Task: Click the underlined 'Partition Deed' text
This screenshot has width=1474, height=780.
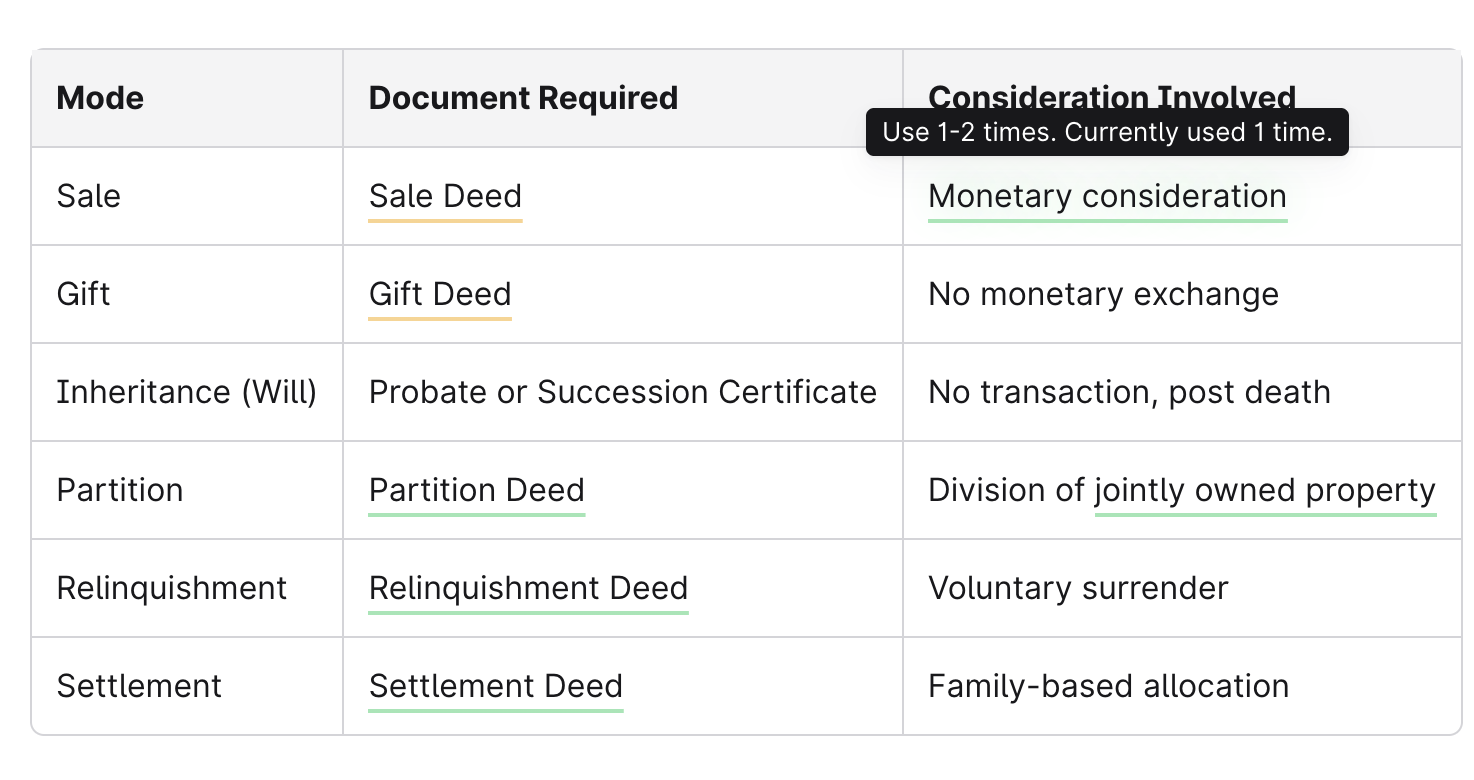Action: 476,490
